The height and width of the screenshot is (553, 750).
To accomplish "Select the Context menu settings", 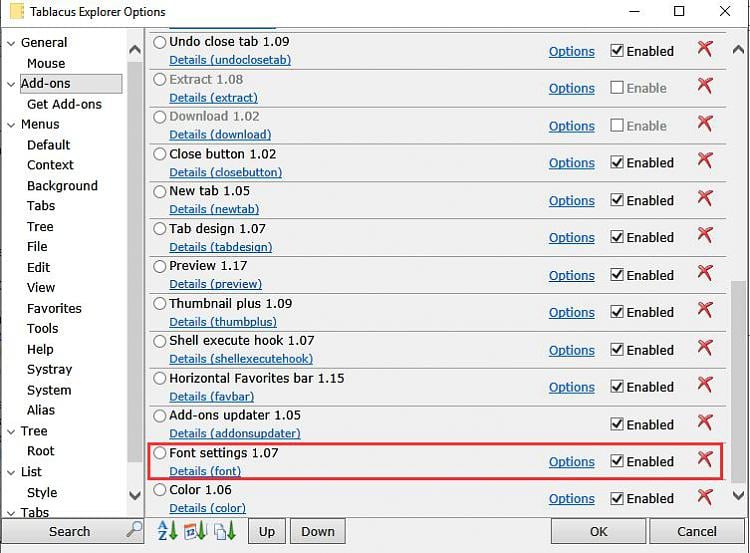I will point(50,165).
